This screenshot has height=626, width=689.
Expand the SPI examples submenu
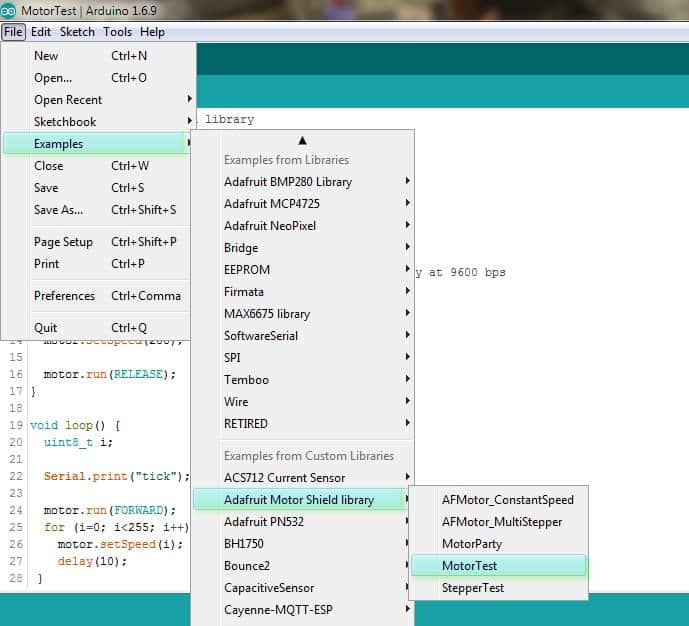coord(303,358)
